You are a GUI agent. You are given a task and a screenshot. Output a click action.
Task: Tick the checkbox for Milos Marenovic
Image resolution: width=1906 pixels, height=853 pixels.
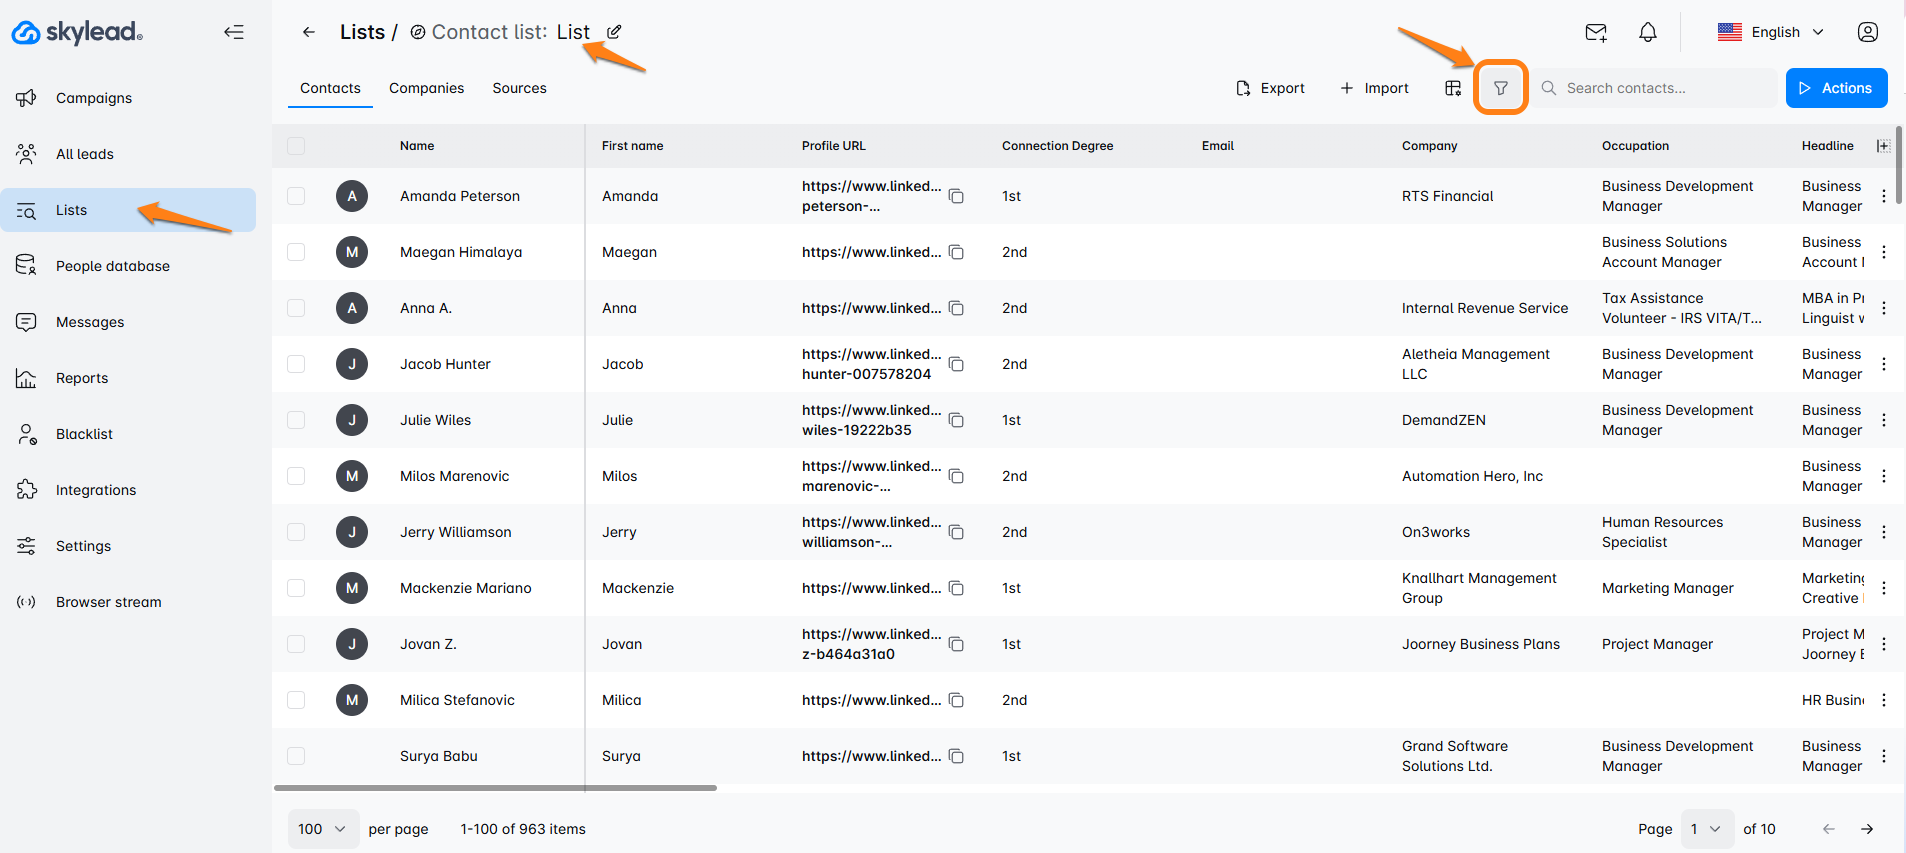point(296,476)
